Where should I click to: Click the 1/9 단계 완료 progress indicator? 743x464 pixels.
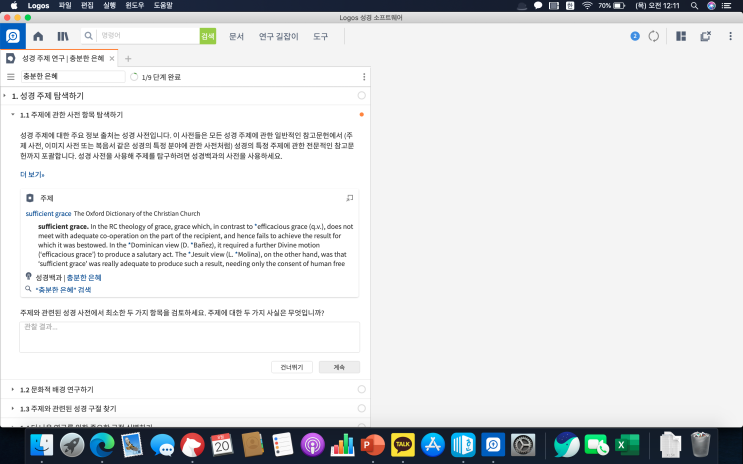point(155,77)
